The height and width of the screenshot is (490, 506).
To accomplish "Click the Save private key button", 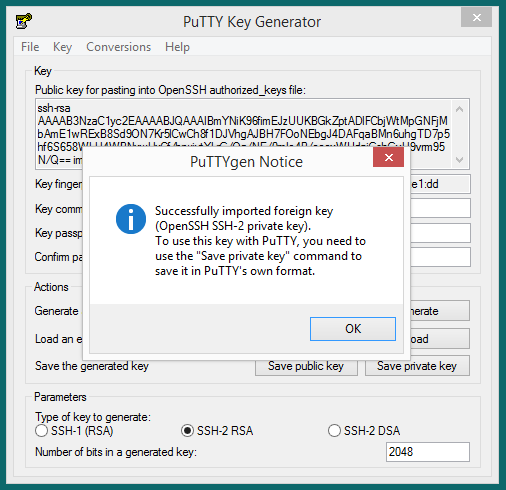I will pos(417,366).
